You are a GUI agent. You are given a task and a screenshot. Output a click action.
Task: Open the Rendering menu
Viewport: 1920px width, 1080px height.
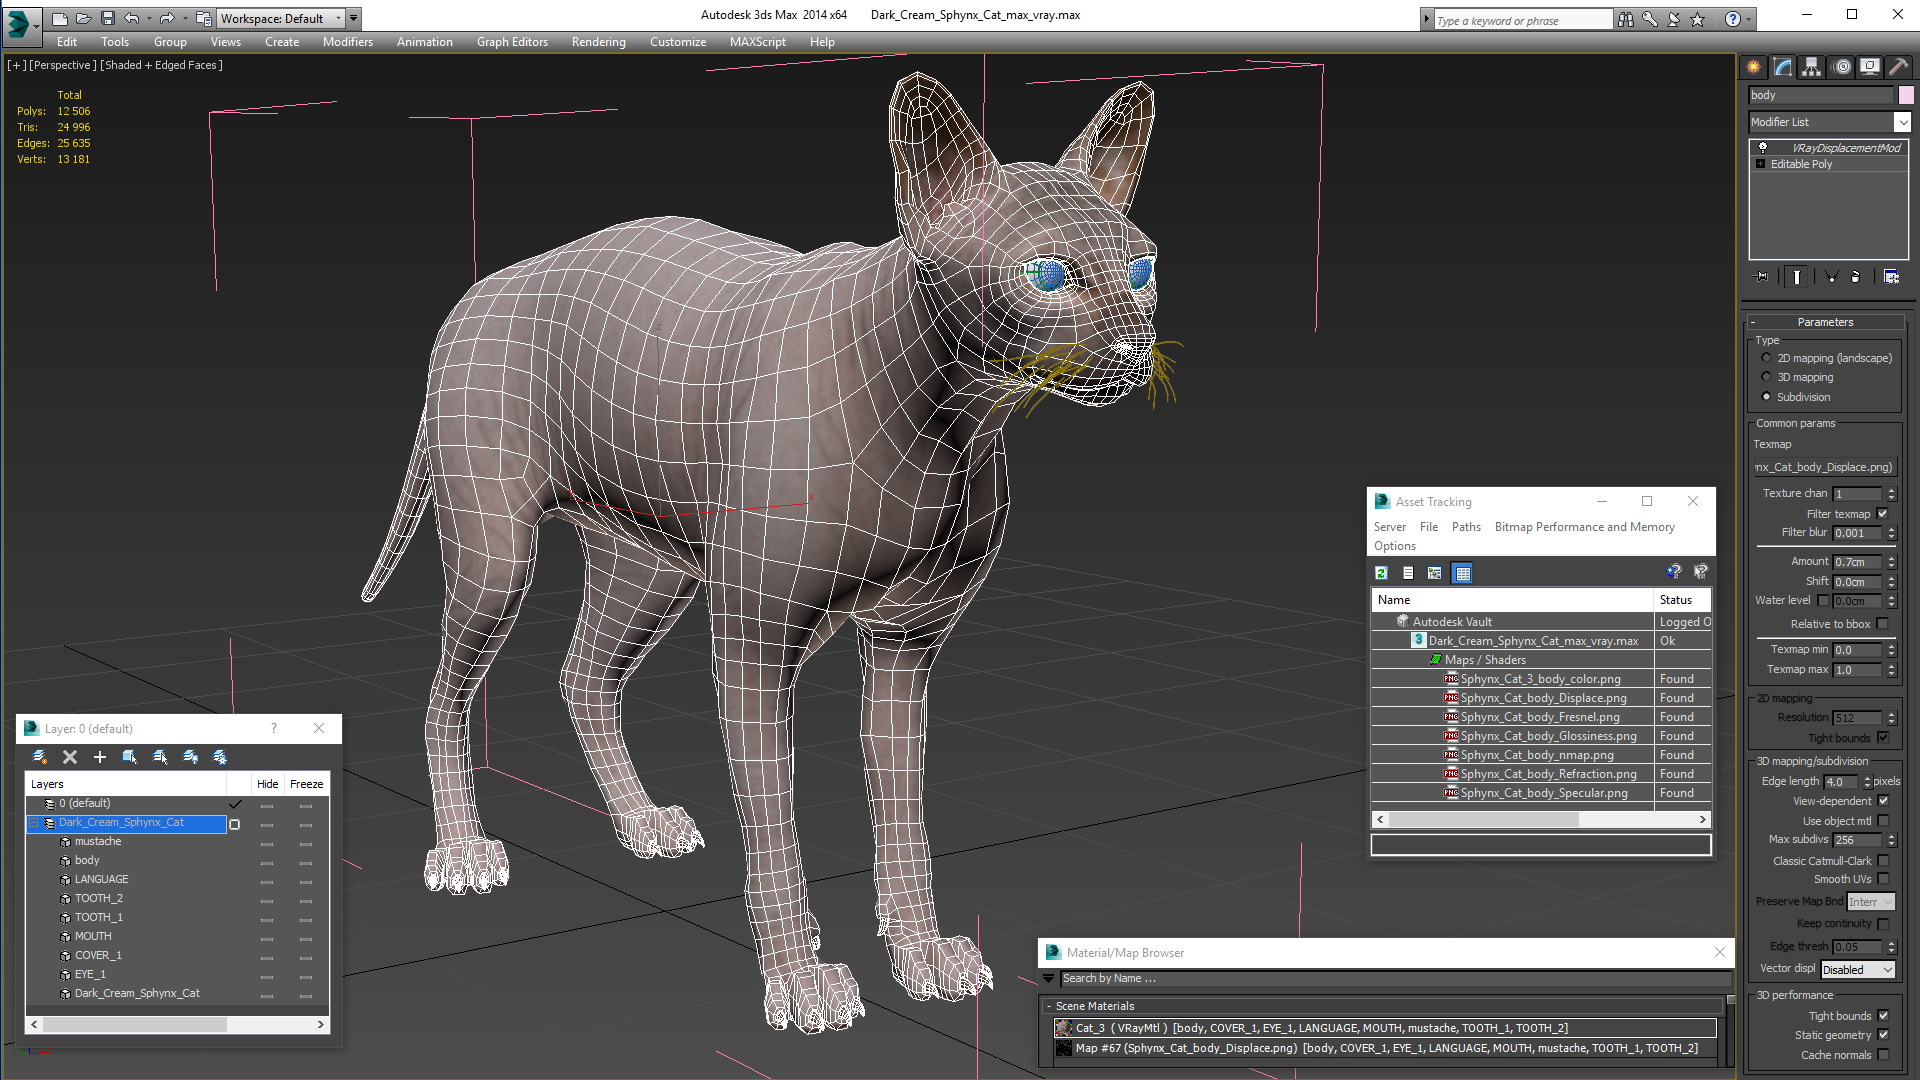(598, 42)
